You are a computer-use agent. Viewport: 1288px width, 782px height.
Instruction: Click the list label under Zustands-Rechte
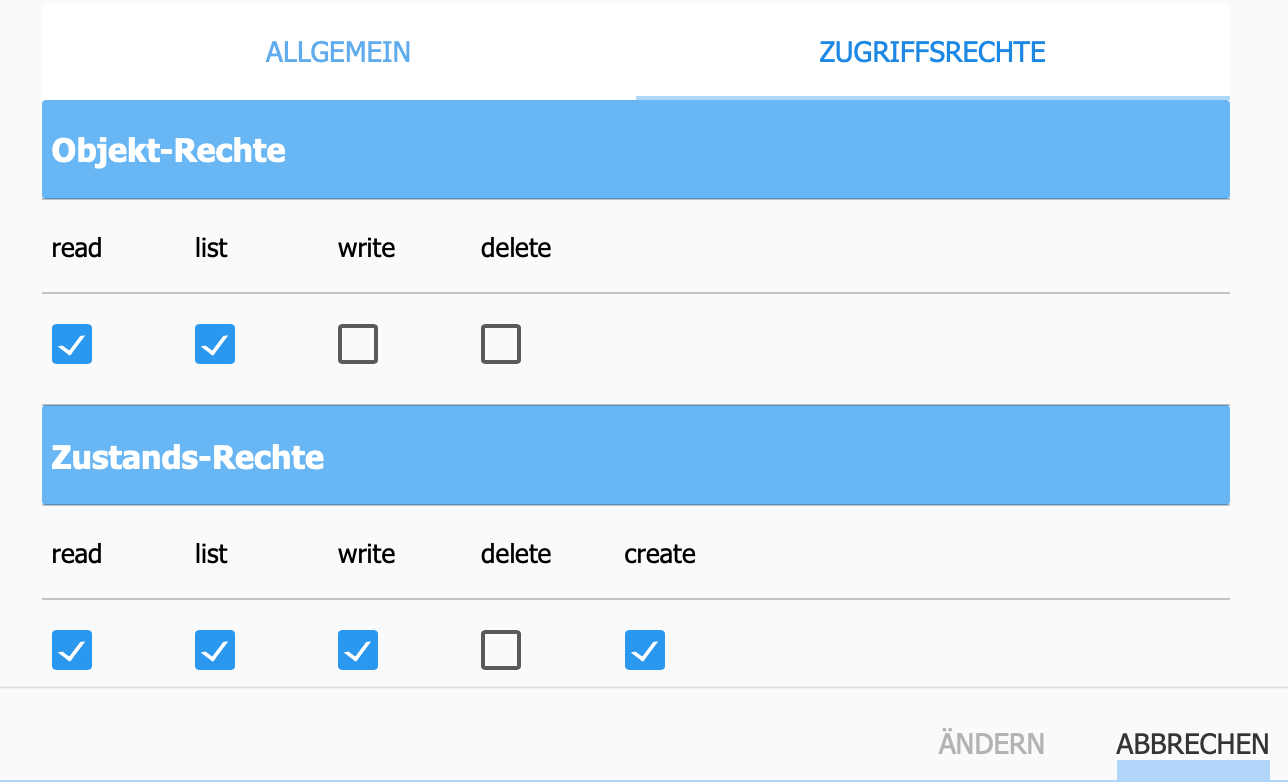pyautogui.click(x=211, y=554)
